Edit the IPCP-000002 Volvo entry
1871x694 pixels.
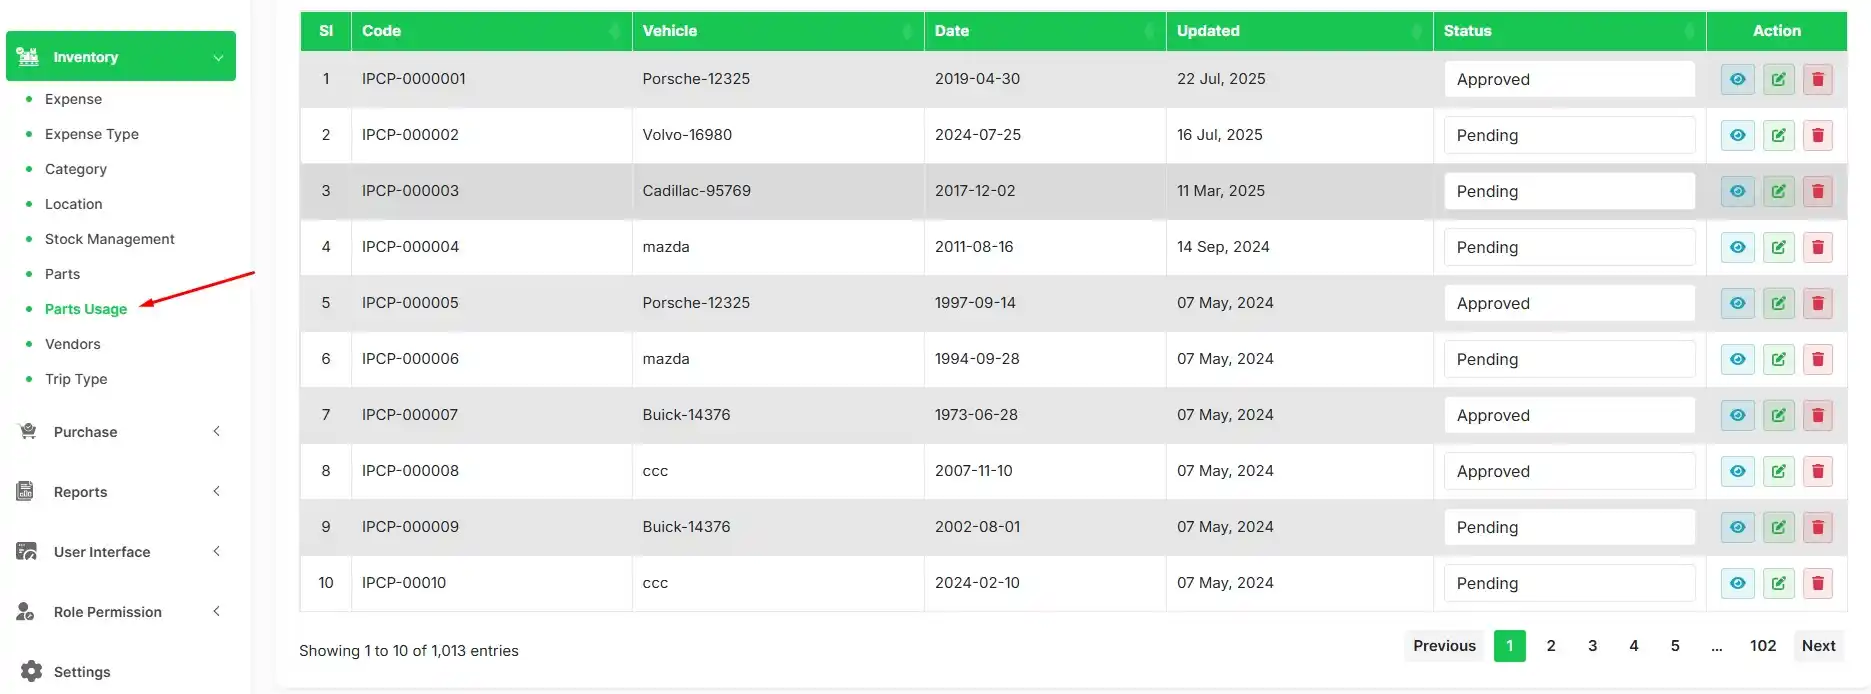tap(1778, 135)
